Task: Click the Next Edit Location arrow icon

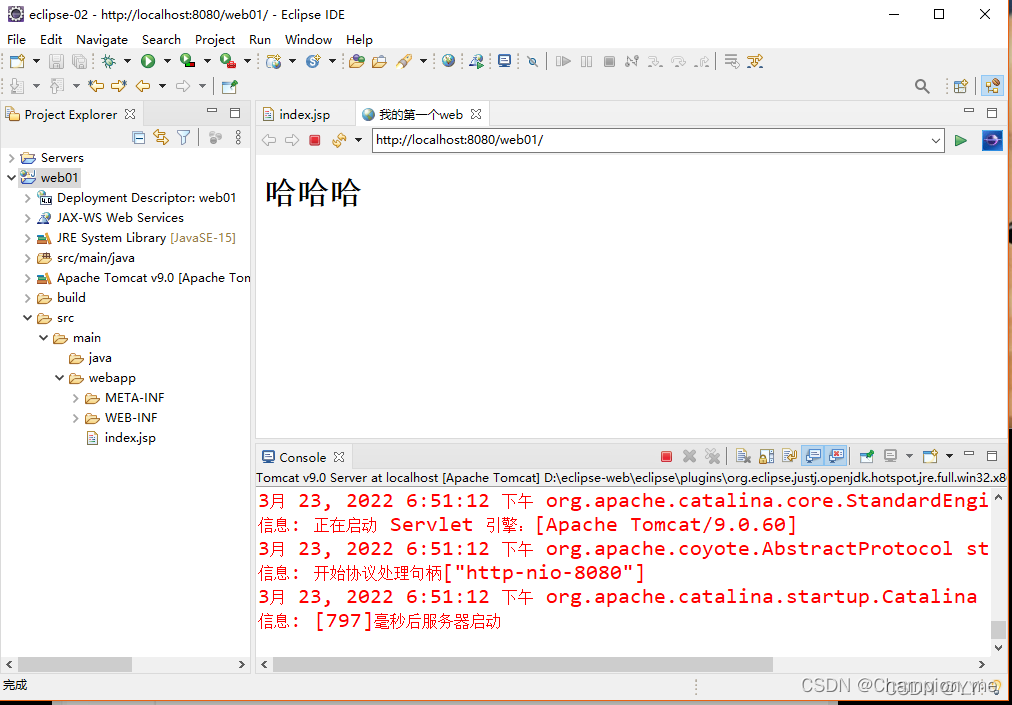Action: click(119, 85)
